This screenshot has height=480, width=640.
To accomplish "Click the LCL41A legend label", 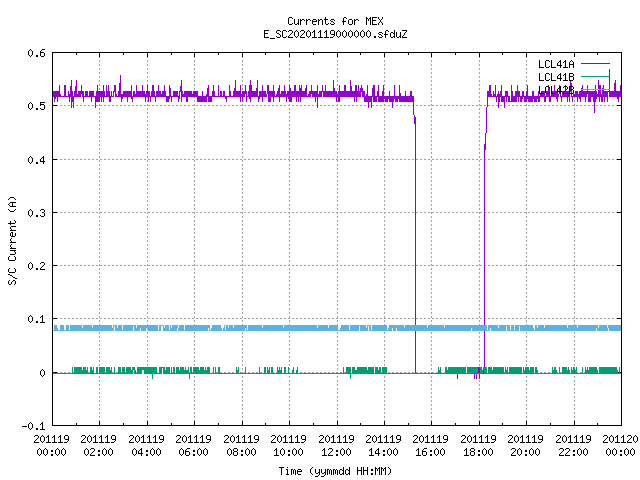I will point(556,64).
